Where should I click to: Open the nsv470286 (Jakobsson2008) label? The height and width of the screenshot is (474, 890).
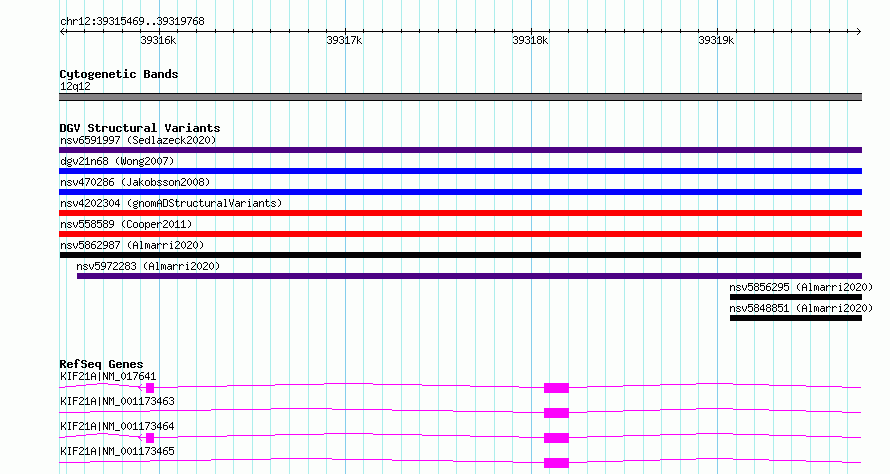135,182
